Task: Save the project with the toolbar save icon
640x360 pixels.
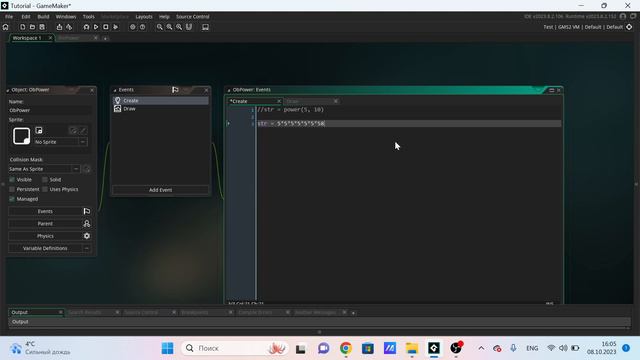Action: click(42, 27)
